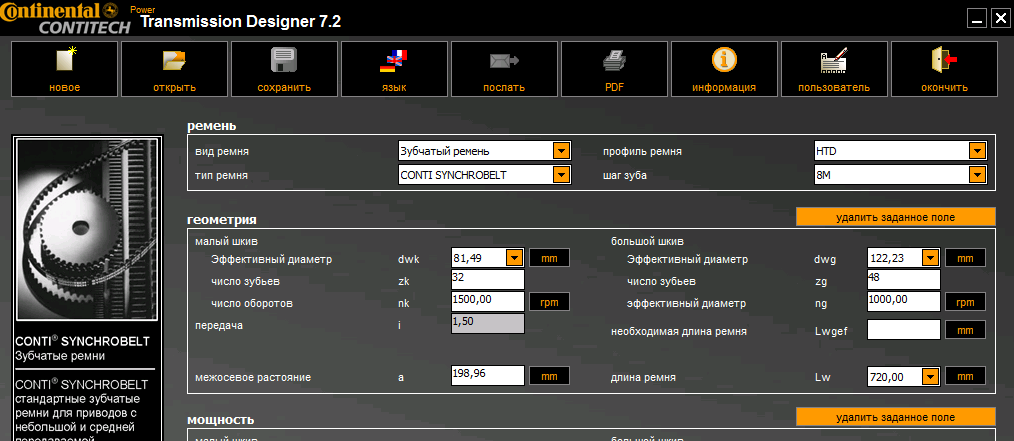Click the необходимая длина ремня label
This screenshot has width=1014, height=441.
click(x=679, y=331)
